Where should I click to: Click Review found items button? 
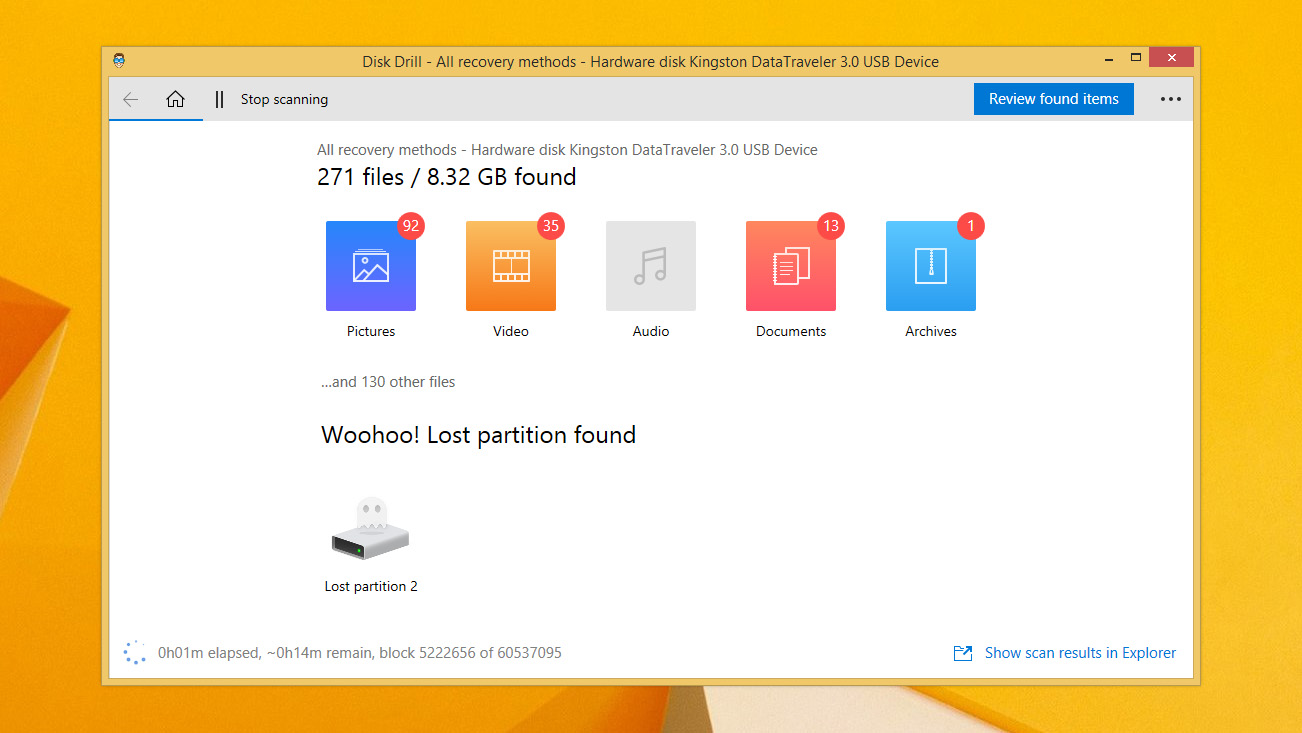coord(1054,99)
